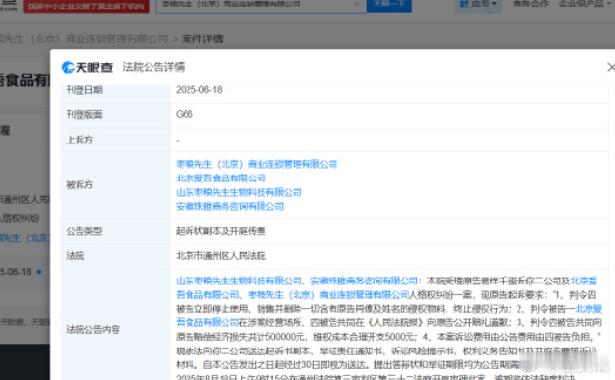Click the 刊登日期 row label
Image resolution: width=615 pixels, height=380 pixels.
(84, 90)
